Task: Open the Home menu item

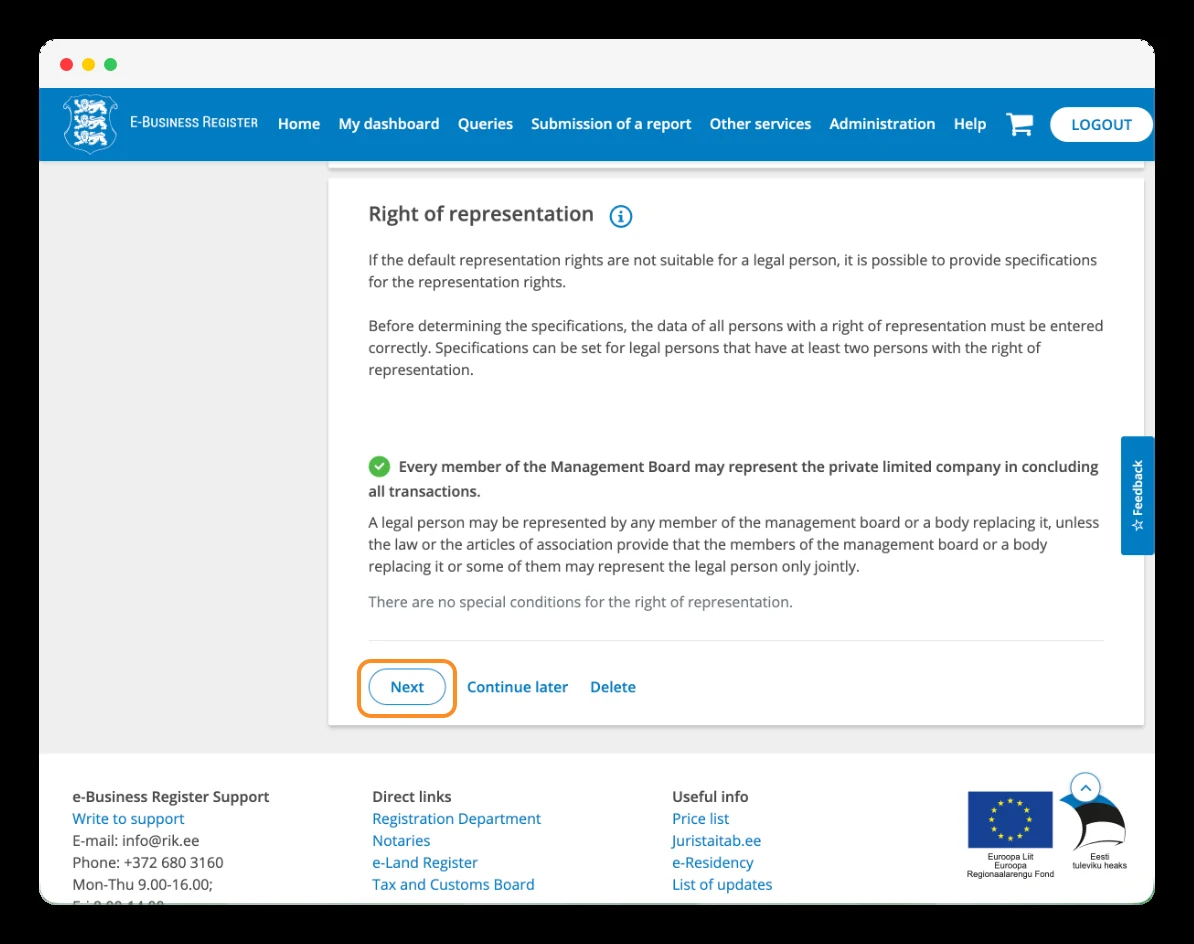Action: pyautogui.click(x=298, y=124)
